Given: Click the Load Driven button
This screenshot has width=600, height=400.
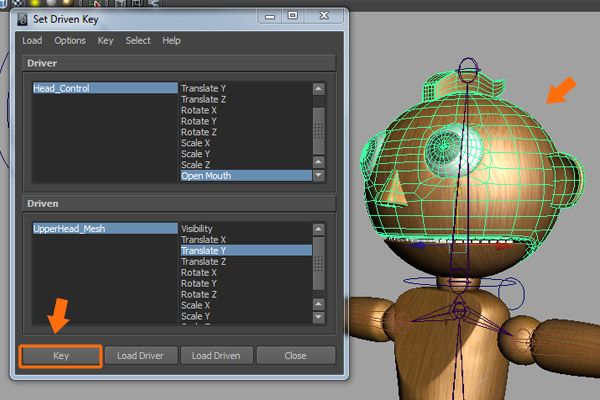Looking at the screenshot, I should tap(218, 355).
